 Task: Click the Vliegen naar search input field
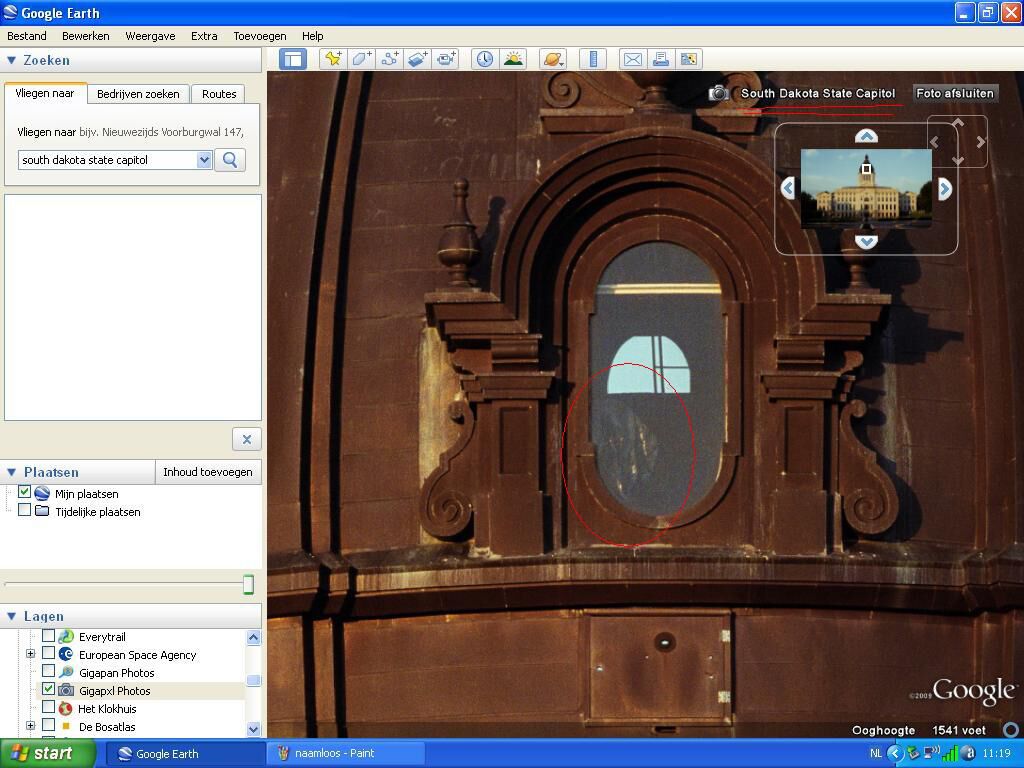tap(108, 160)
